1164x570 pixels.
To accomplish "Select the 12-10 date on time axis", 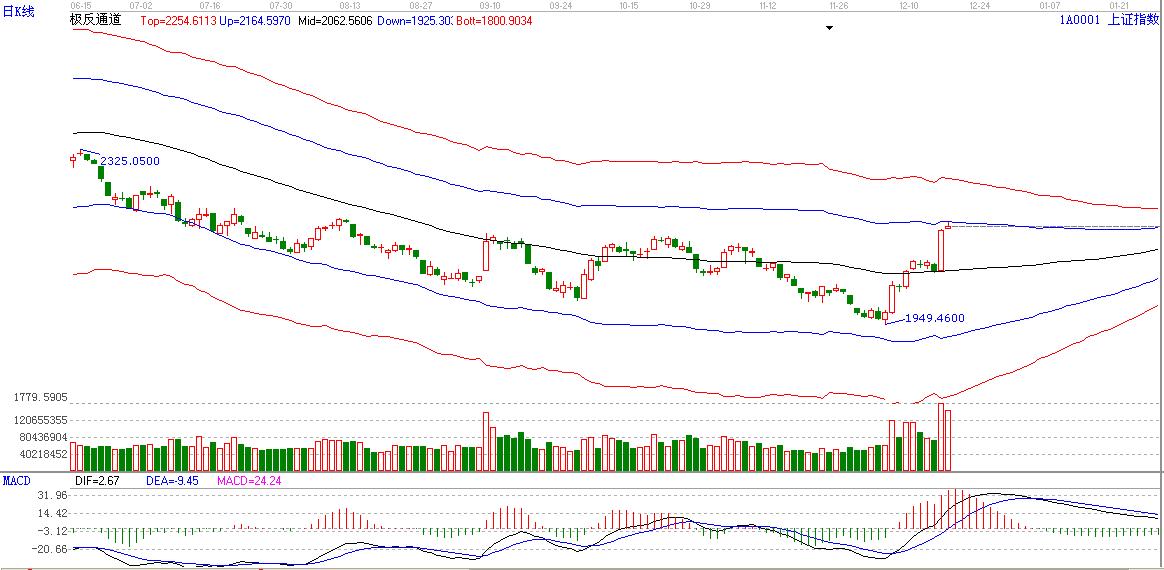I will coord(910,5).
